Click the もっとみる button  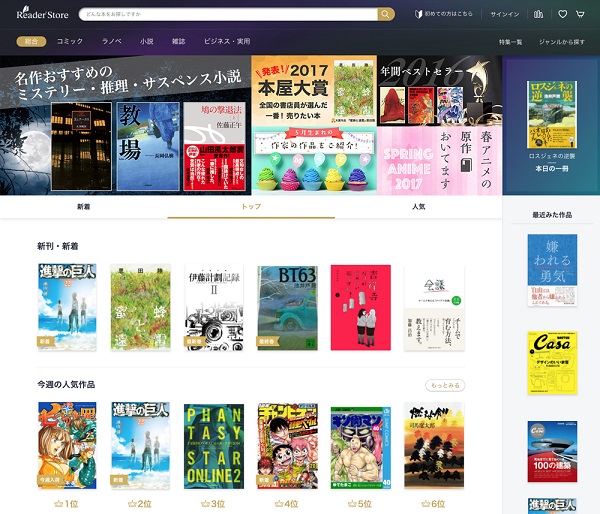point(445,385)
